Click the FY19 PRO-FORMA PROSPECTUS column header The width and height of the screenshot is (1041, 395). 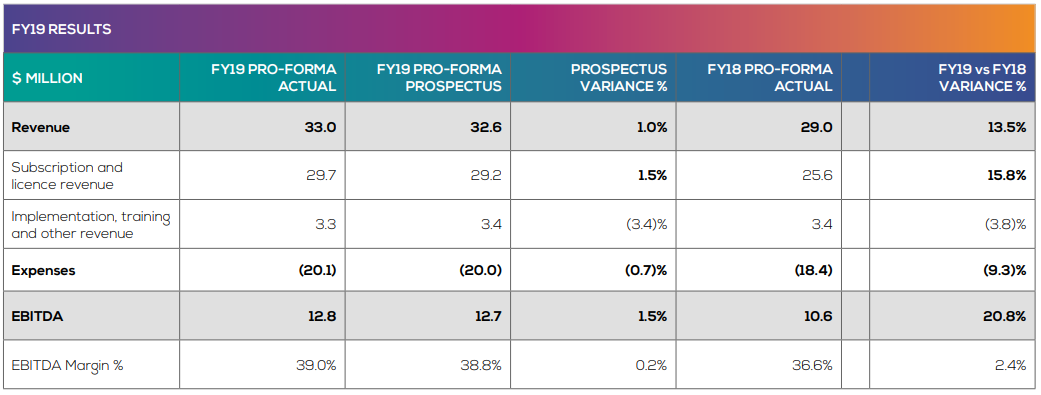pos(428,78)
